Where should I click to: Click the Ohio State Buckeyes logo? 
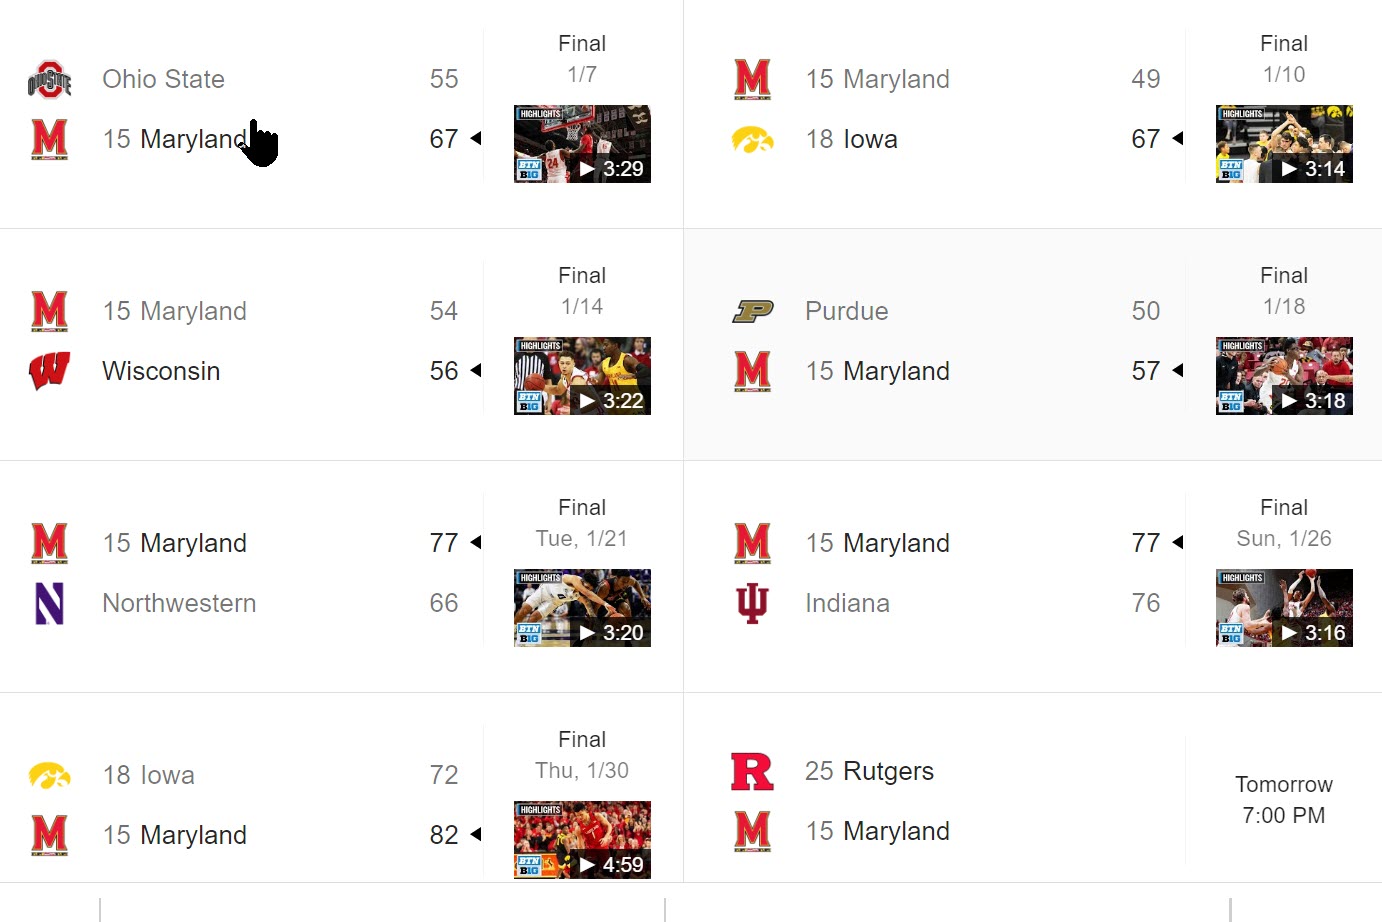coord(47,79)
